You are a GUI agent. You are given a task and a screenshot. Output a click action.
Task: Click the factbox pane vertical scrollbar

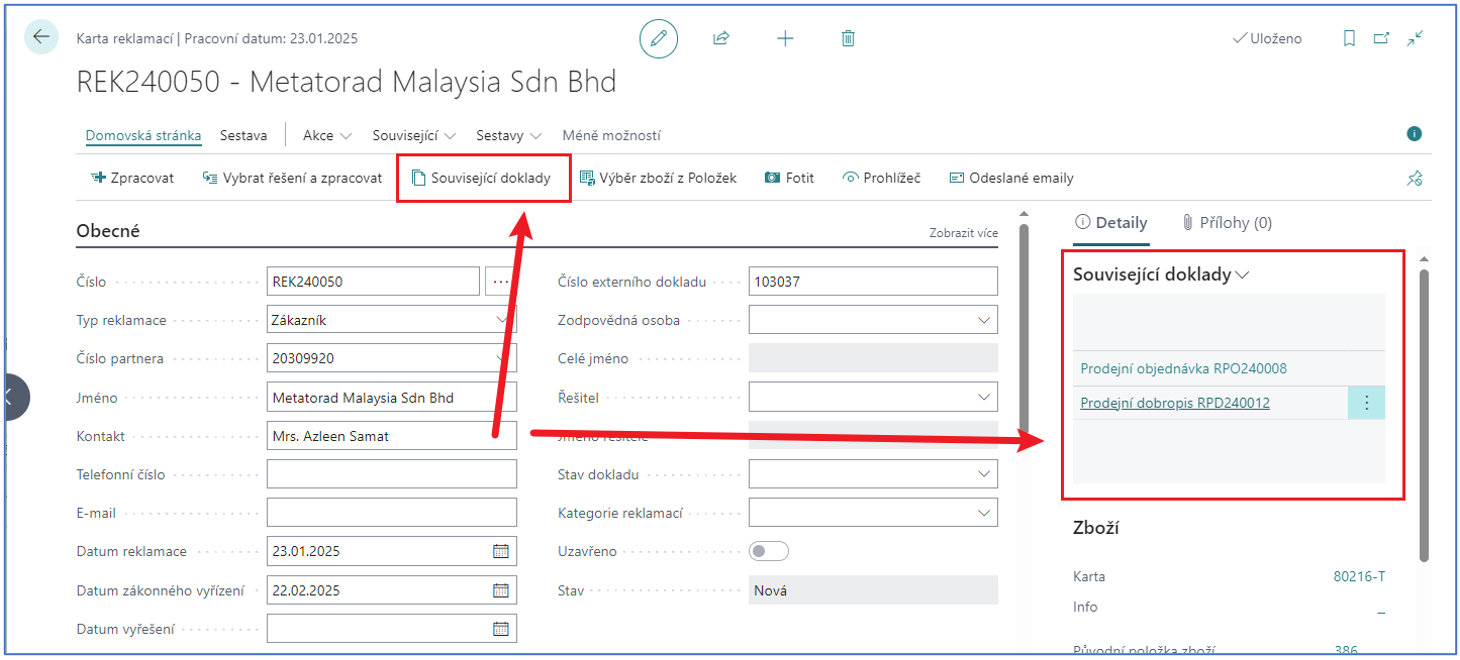(1424, 415)
